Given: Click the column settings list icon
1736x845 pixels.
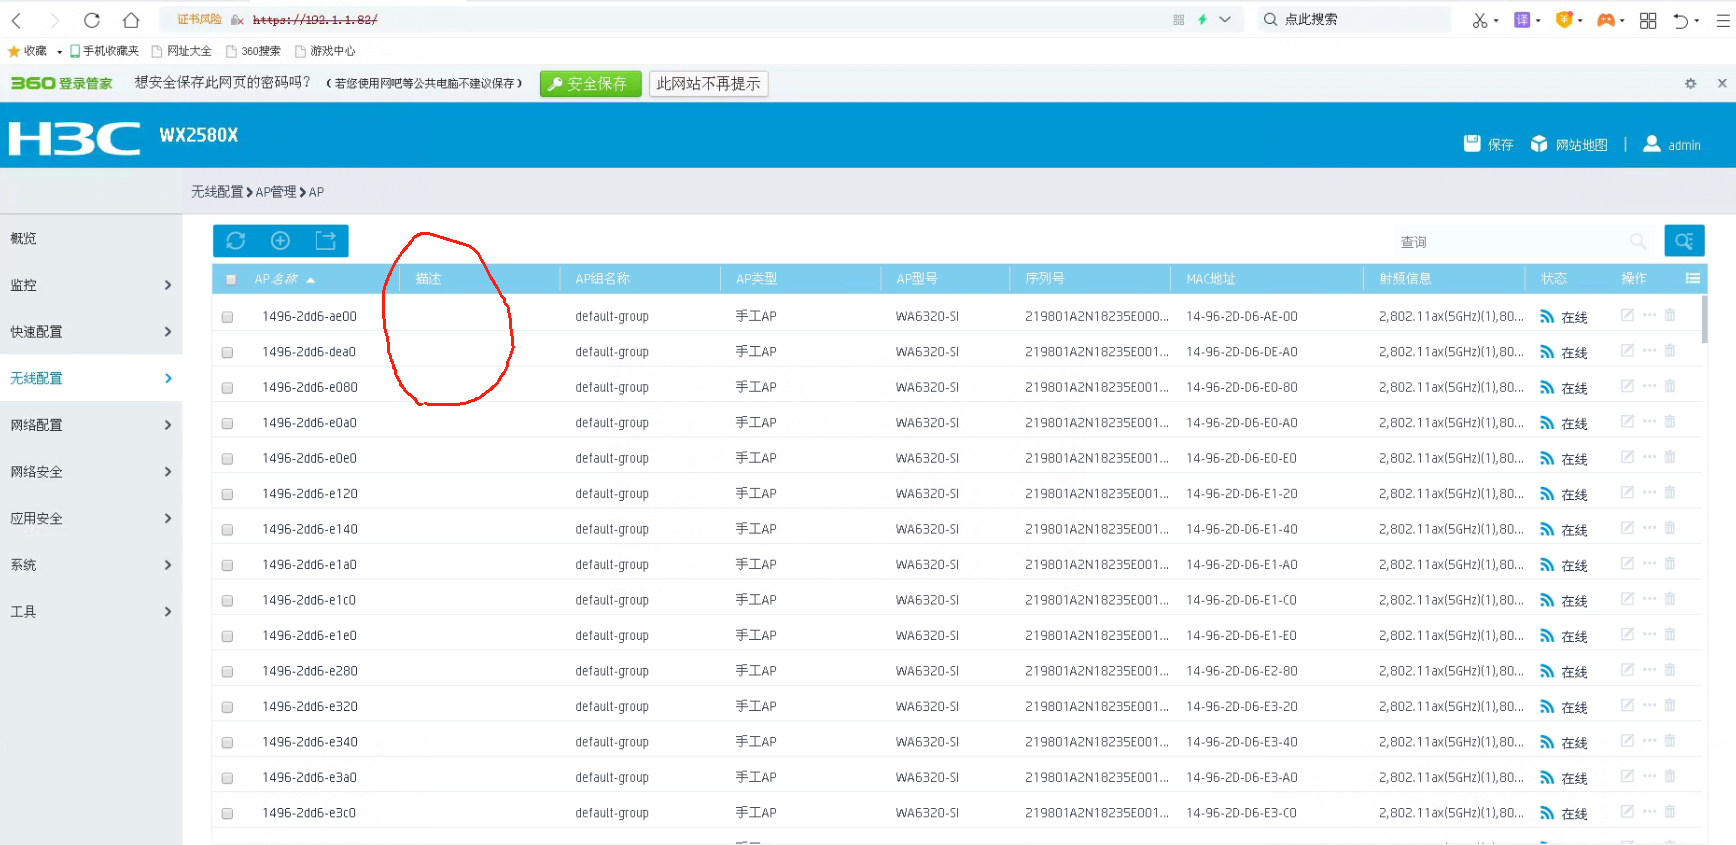Looking at the screenshot, I should pyautogui.click(x=1692, y=279).
